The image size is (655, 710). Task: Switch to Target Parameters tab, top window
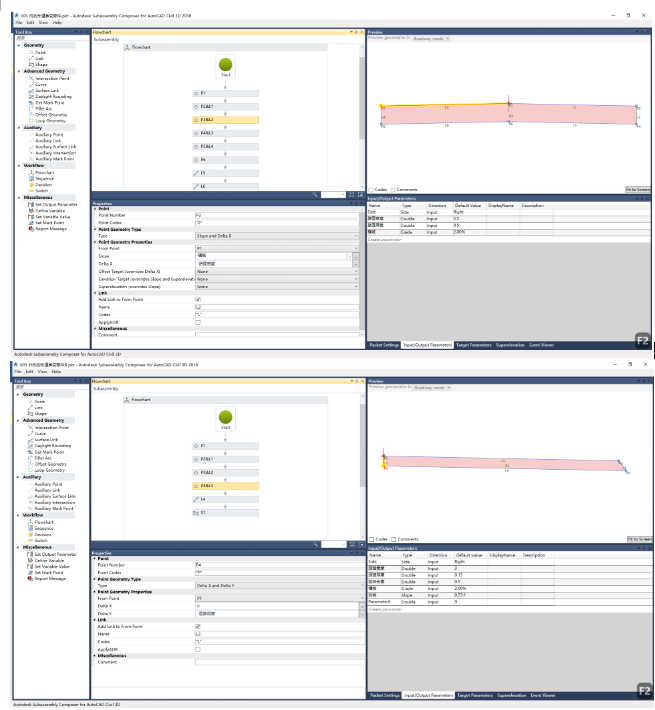[473, 345]
